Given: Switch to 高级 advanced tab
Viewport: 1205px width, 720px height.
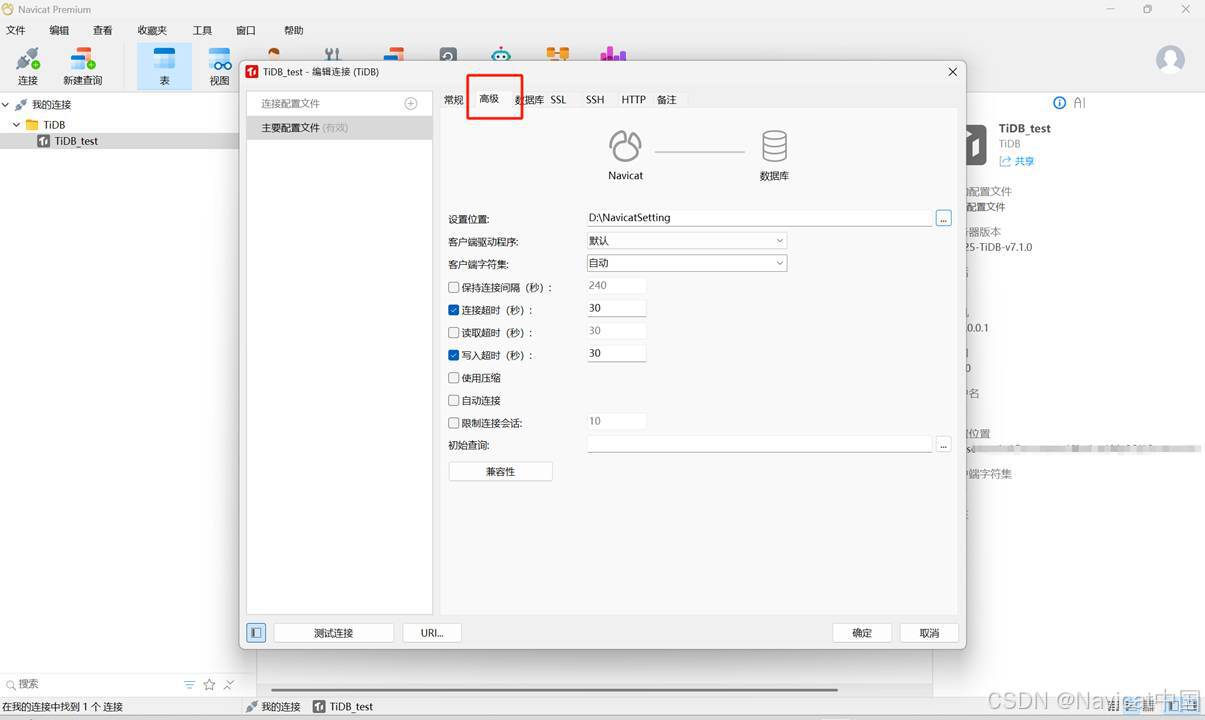Looking at the screenshot, I should point(489,99).
